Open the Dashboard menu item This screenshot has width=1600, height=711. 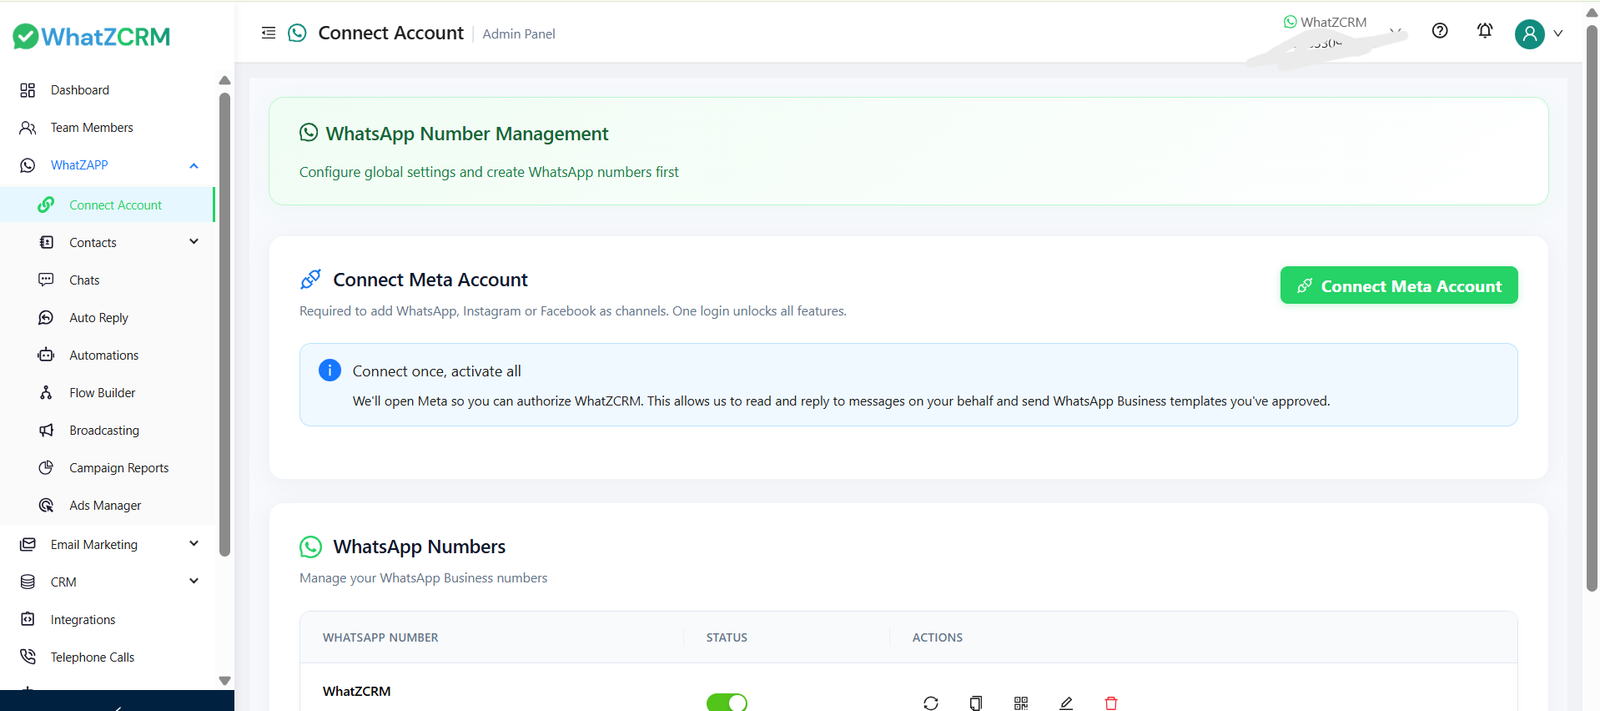[x=108, y=90]
